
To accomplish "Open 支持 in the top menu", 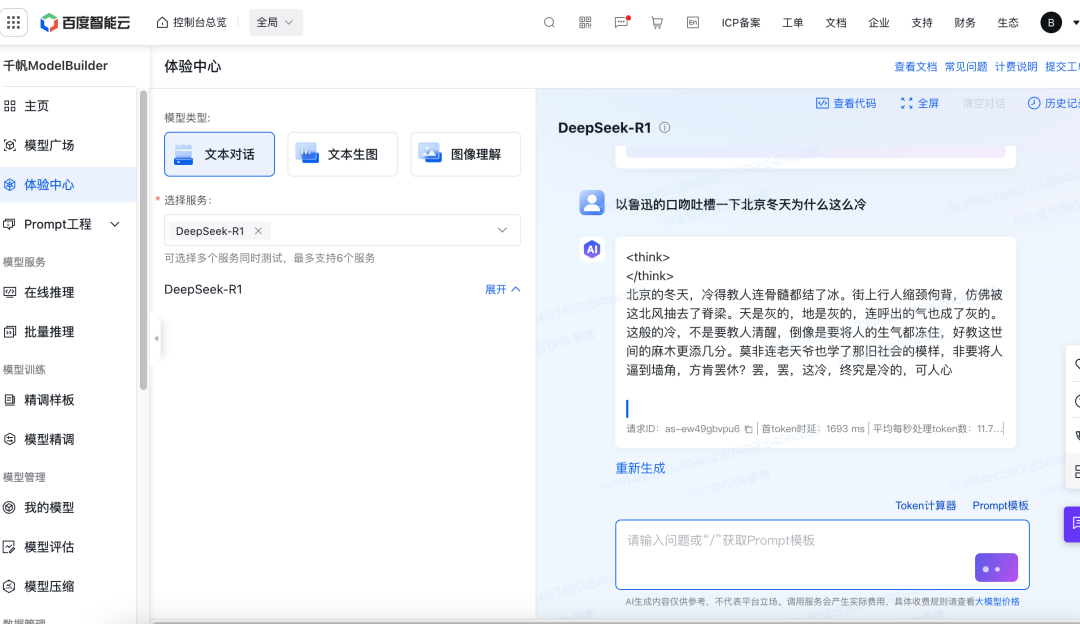I will tap(922, 23).
